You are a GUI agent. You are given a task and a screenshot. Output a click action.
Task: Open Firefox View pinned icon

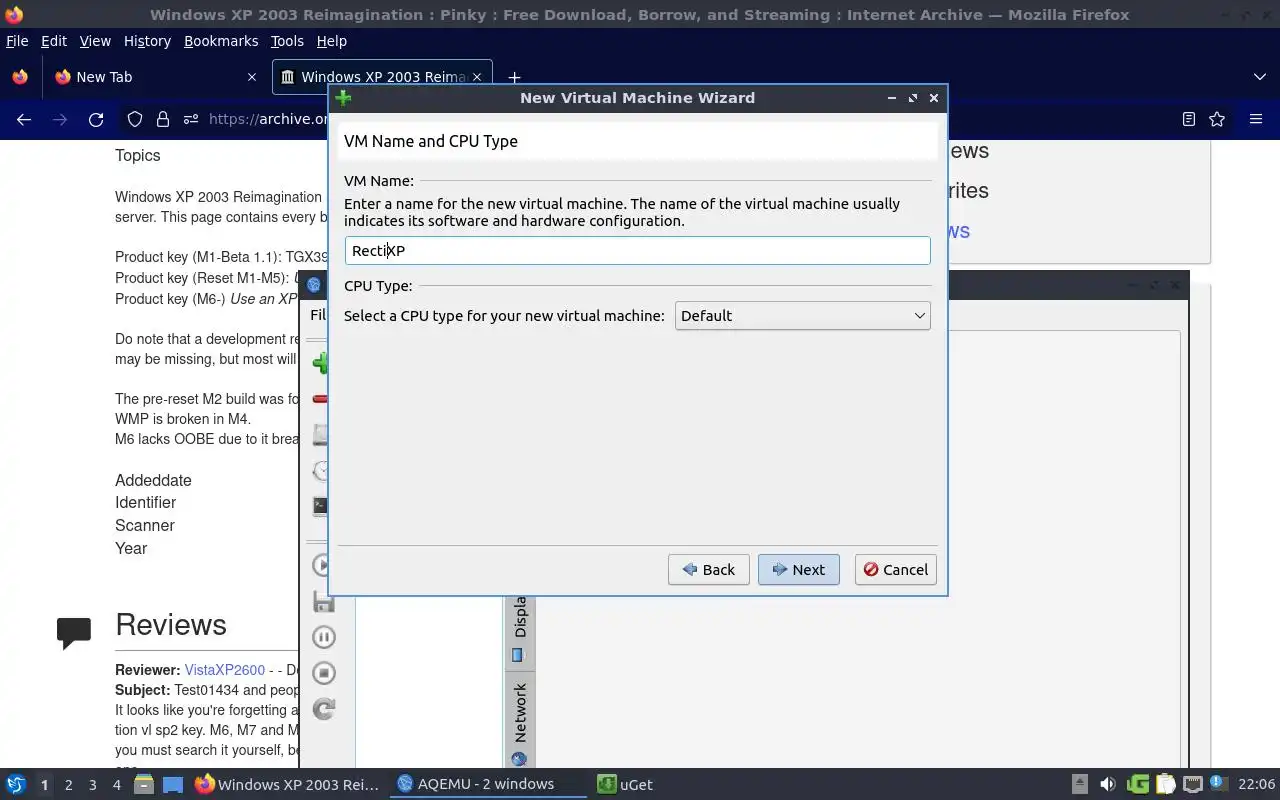click(x=20, y=77)
